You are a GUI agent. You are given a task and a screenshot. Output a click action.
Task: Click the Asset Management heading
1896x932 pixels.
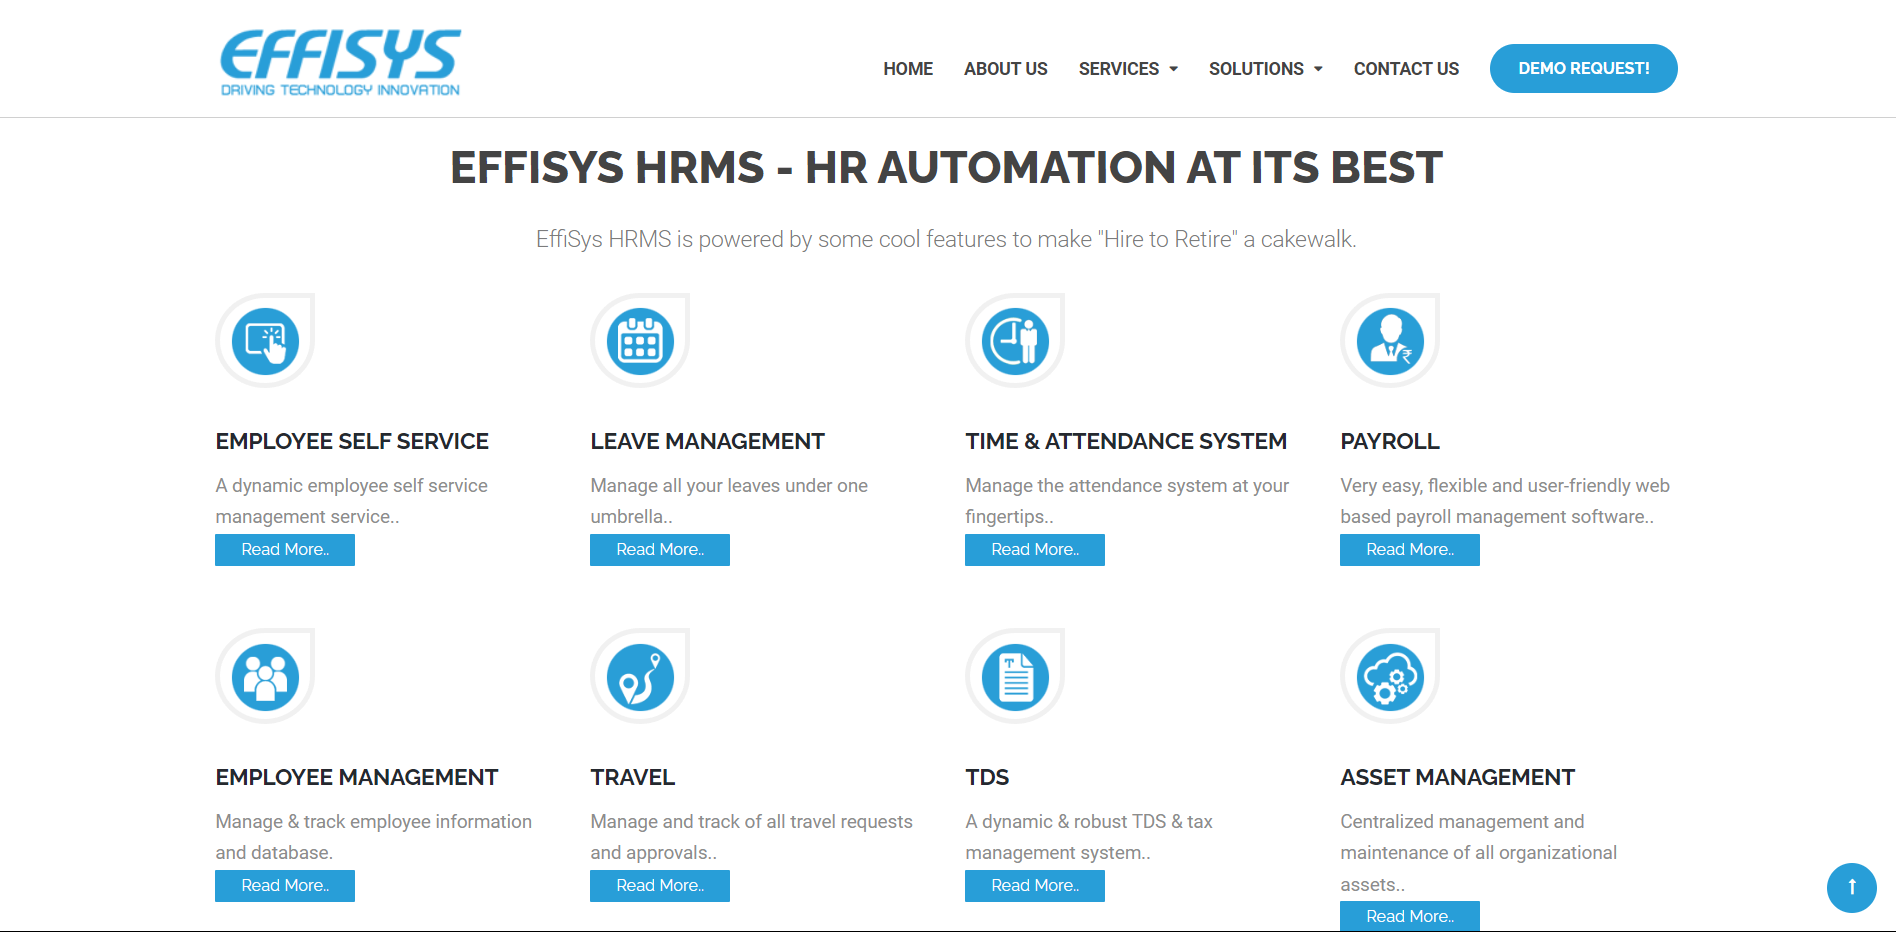(1457, 777)
